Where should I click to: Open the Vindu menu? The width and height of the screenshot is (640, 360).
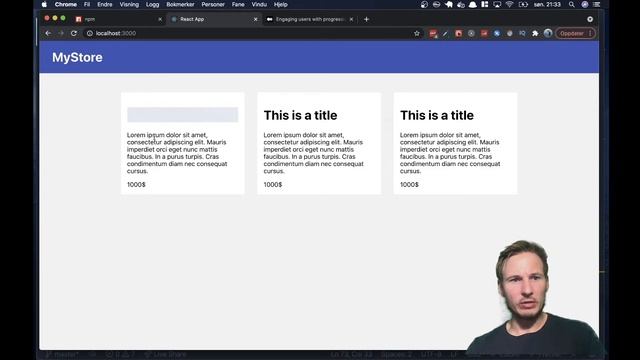(259, 4)
